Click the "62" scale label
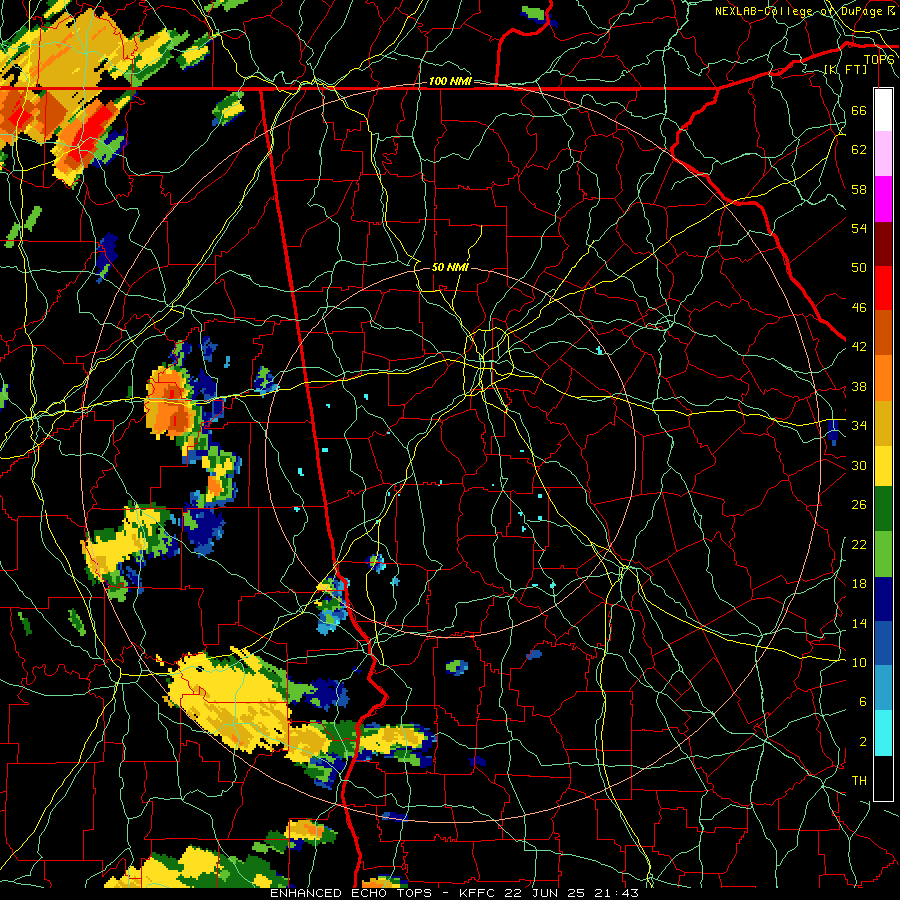900x900 pixels. (x=859, y=150)
